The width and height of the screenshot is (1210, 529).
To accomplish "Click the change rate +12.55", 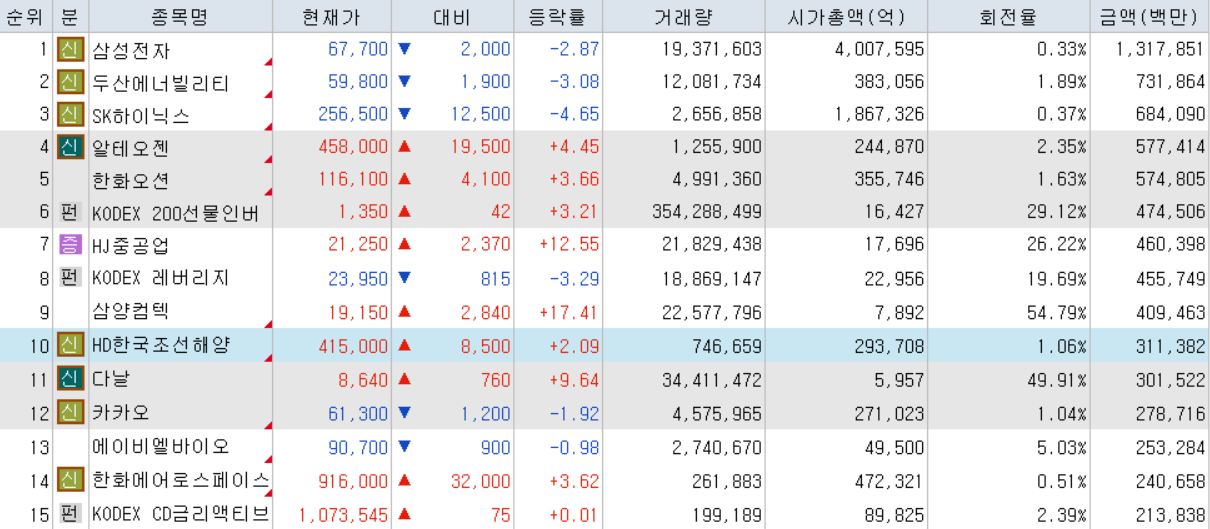I will click(569, 246).
